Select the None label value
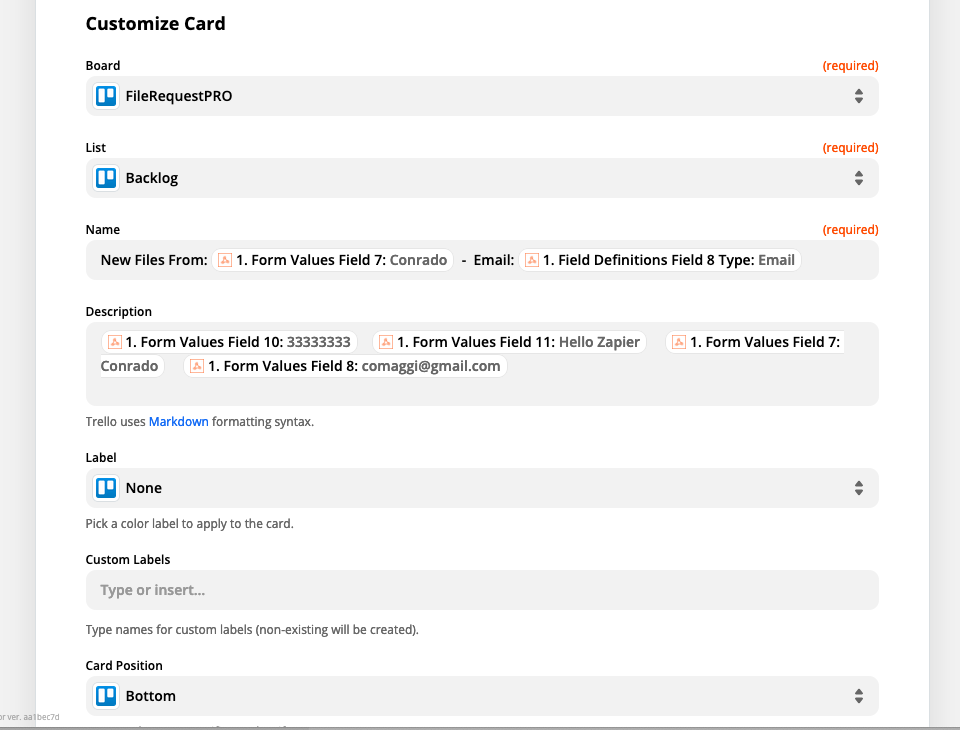The image size is (960, 730). coord(144,488)
